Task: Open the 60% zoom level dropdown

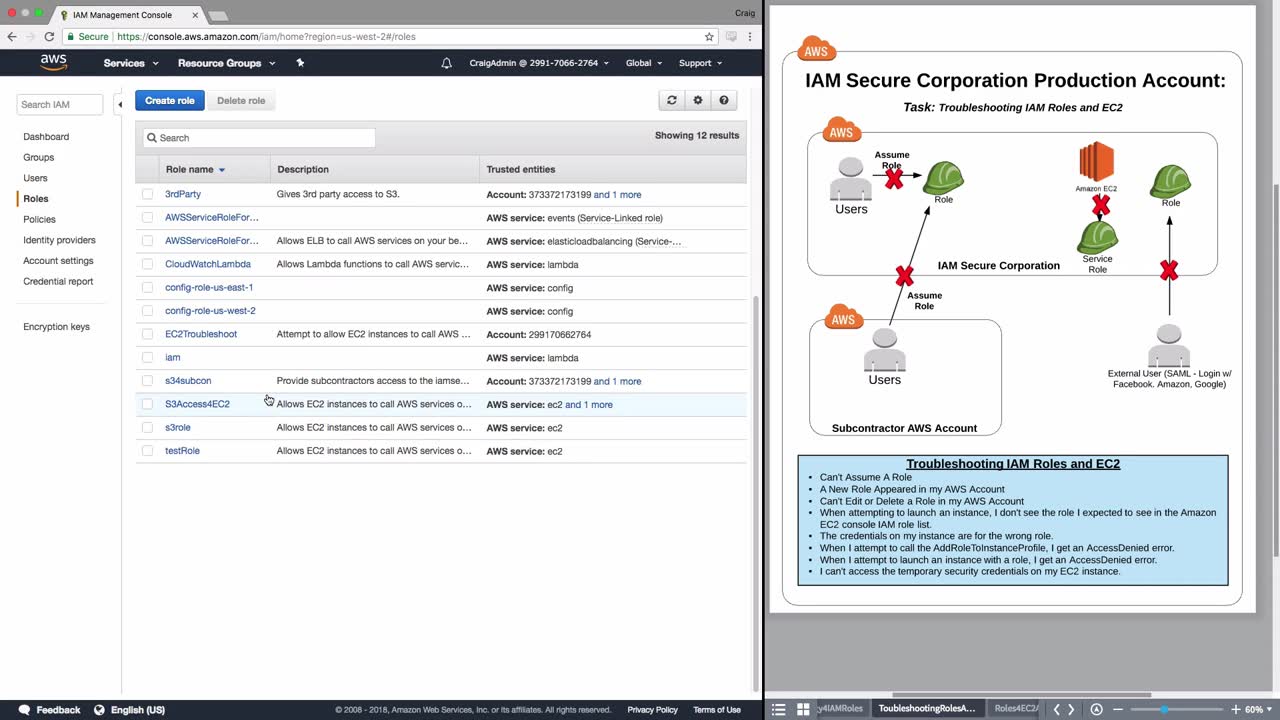Action: coord(1257,709)
